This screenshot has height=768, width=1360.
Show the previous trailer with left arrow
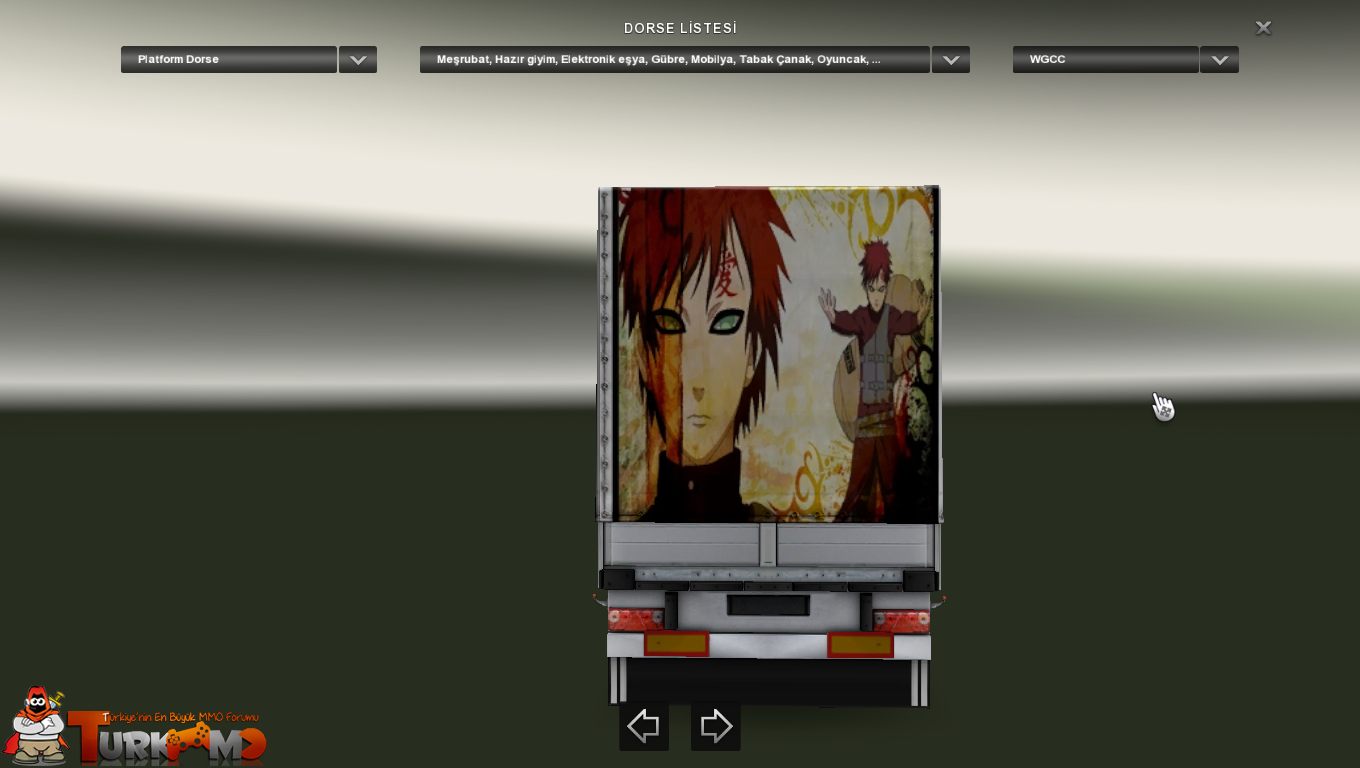[x=644, y=726]
